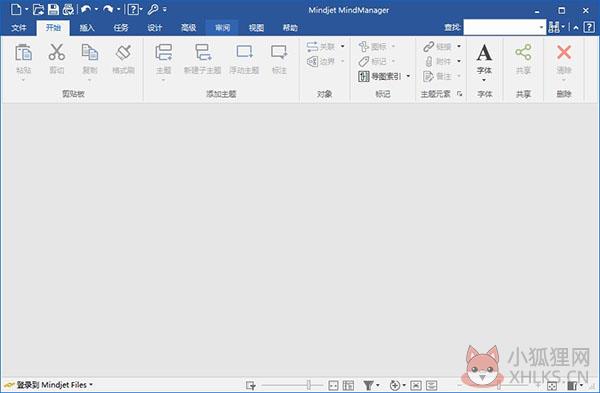The image size is (600, 393).
Task: Select the Home (开始) tab
Action: pos(53,28)
